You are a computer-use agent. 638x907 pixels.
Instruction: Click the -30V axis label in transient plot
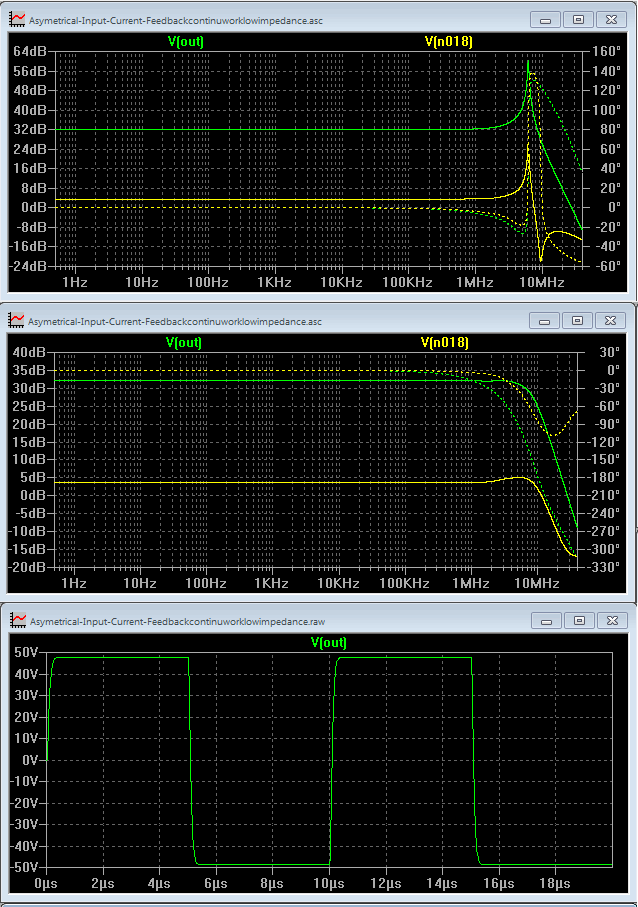24,824
